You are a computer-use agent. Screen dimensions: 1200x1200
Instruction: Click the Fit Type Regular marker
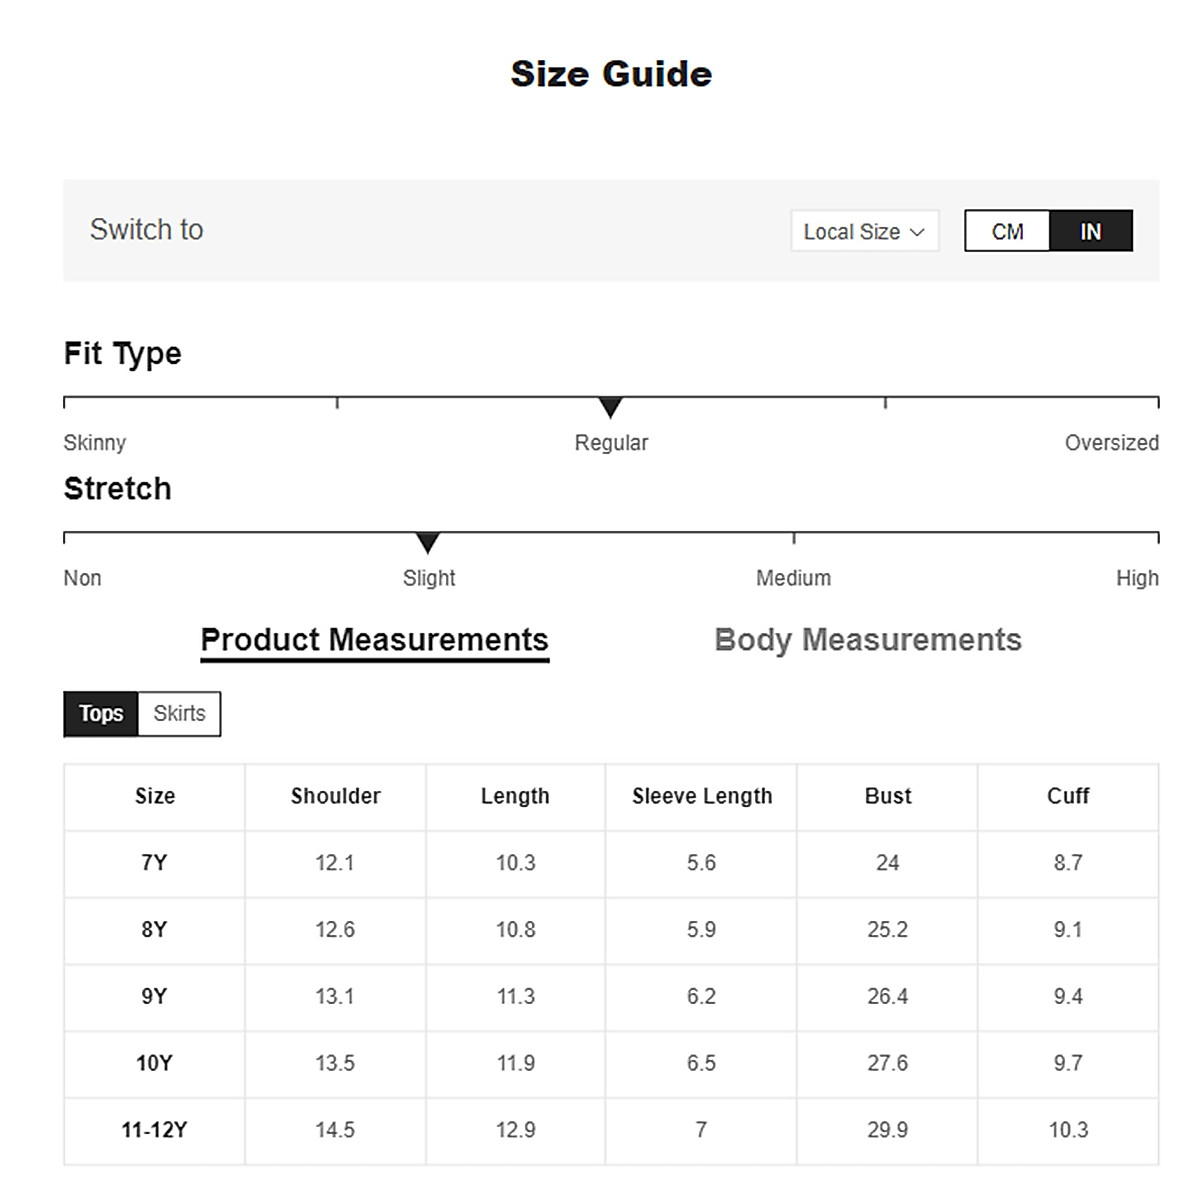pyautogui.click(x=610, y=407)
